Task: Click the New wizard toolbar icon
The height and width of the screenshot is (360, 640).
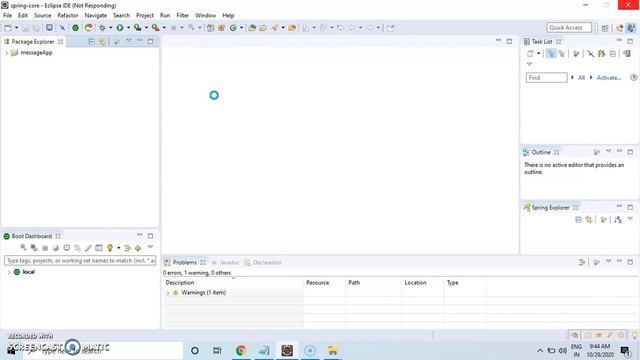Action: coord(8,28)
